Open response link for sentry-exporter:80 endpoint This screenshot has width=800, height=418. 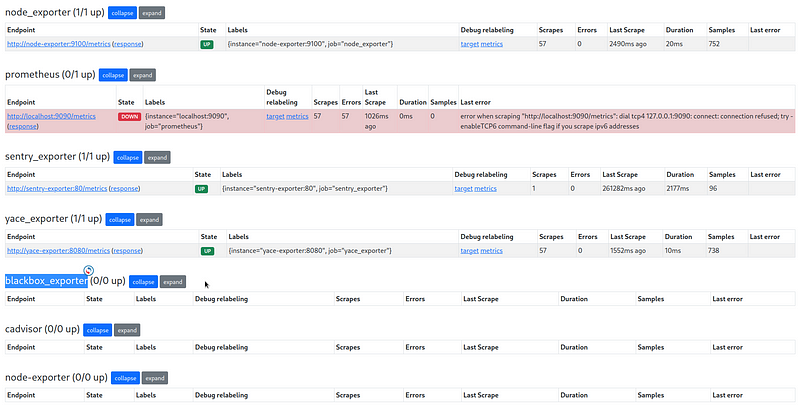point(124,188)
